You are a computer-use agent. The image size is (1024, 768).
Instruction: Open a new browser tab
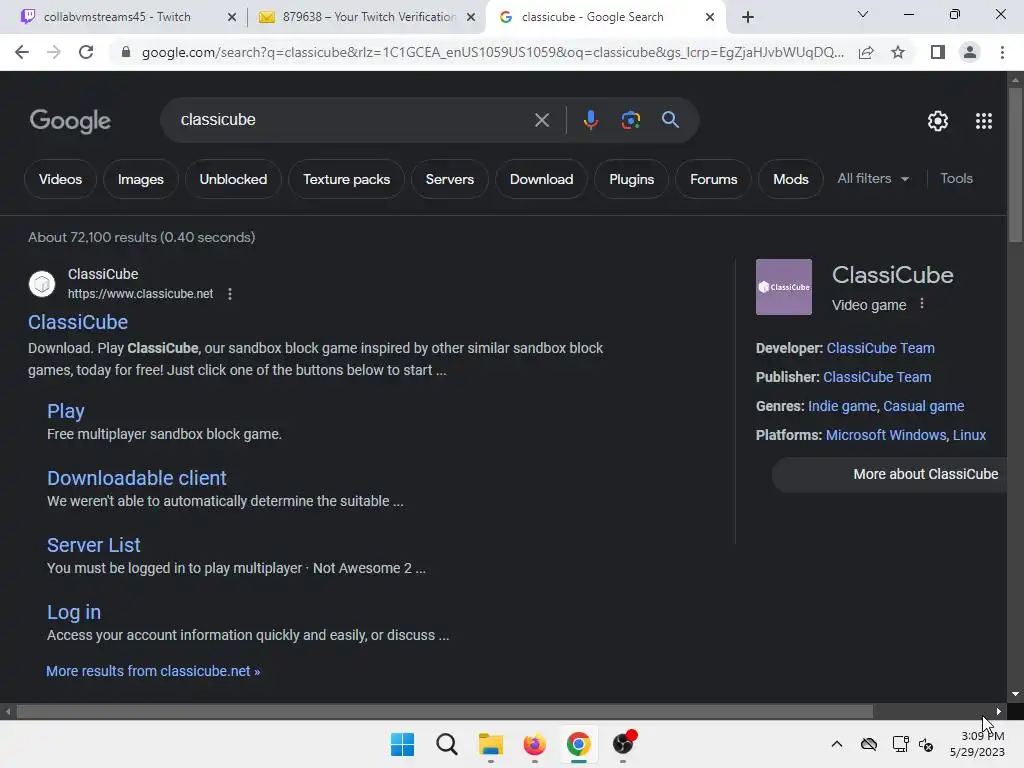tap(748, 17)
